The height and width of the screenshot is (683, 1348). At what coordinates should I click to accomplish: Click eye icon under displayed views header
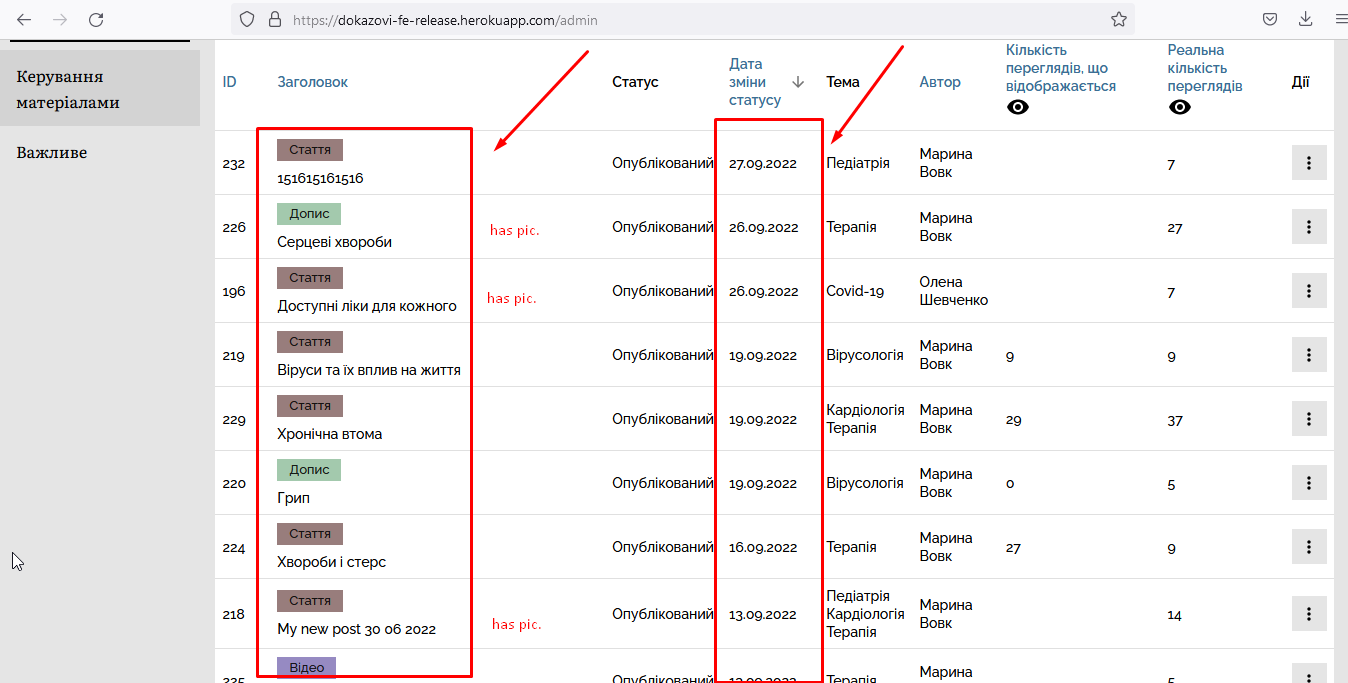pyautogui.click(x=1018, y=107)
